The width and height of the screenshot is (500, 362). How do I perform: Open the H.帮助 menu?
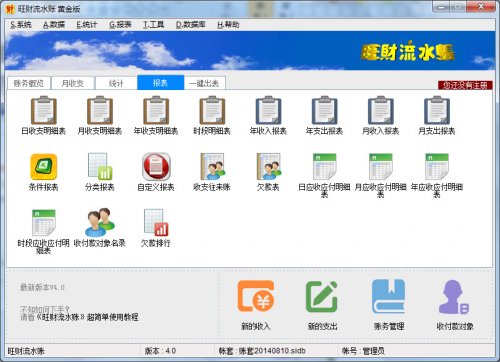click(x=228, y=25)
